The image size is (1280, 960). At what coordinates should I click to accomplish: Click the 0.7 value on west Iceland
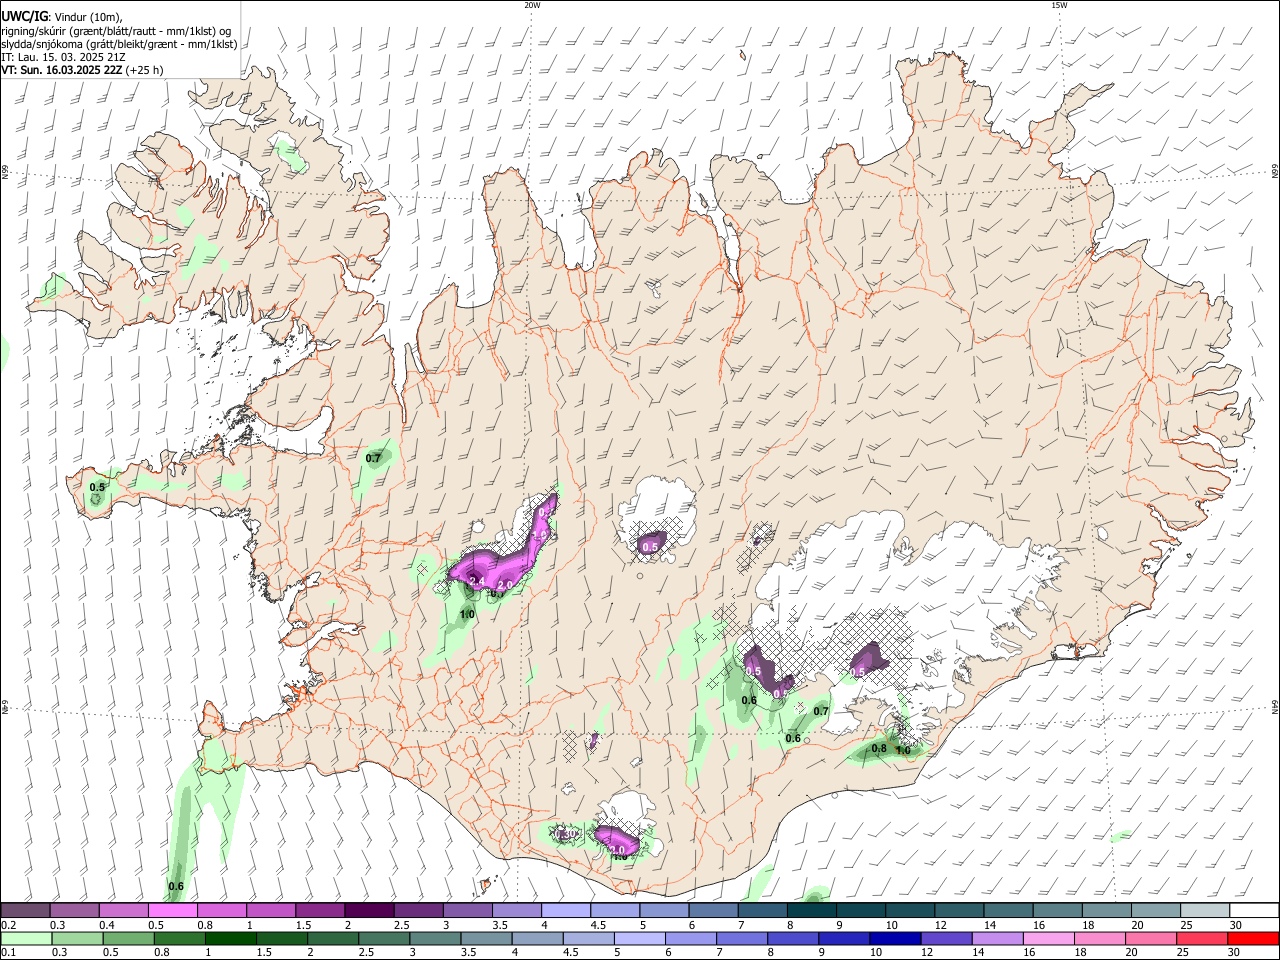click(373, 458)
